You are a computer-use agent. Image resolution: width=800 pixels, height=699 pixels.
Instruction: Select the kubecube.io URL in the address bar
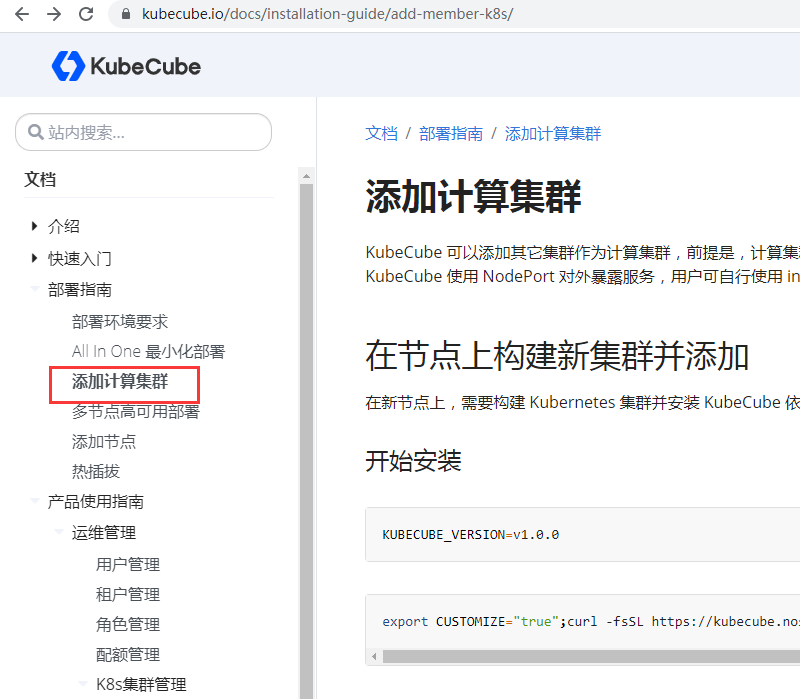click(328, 14)
